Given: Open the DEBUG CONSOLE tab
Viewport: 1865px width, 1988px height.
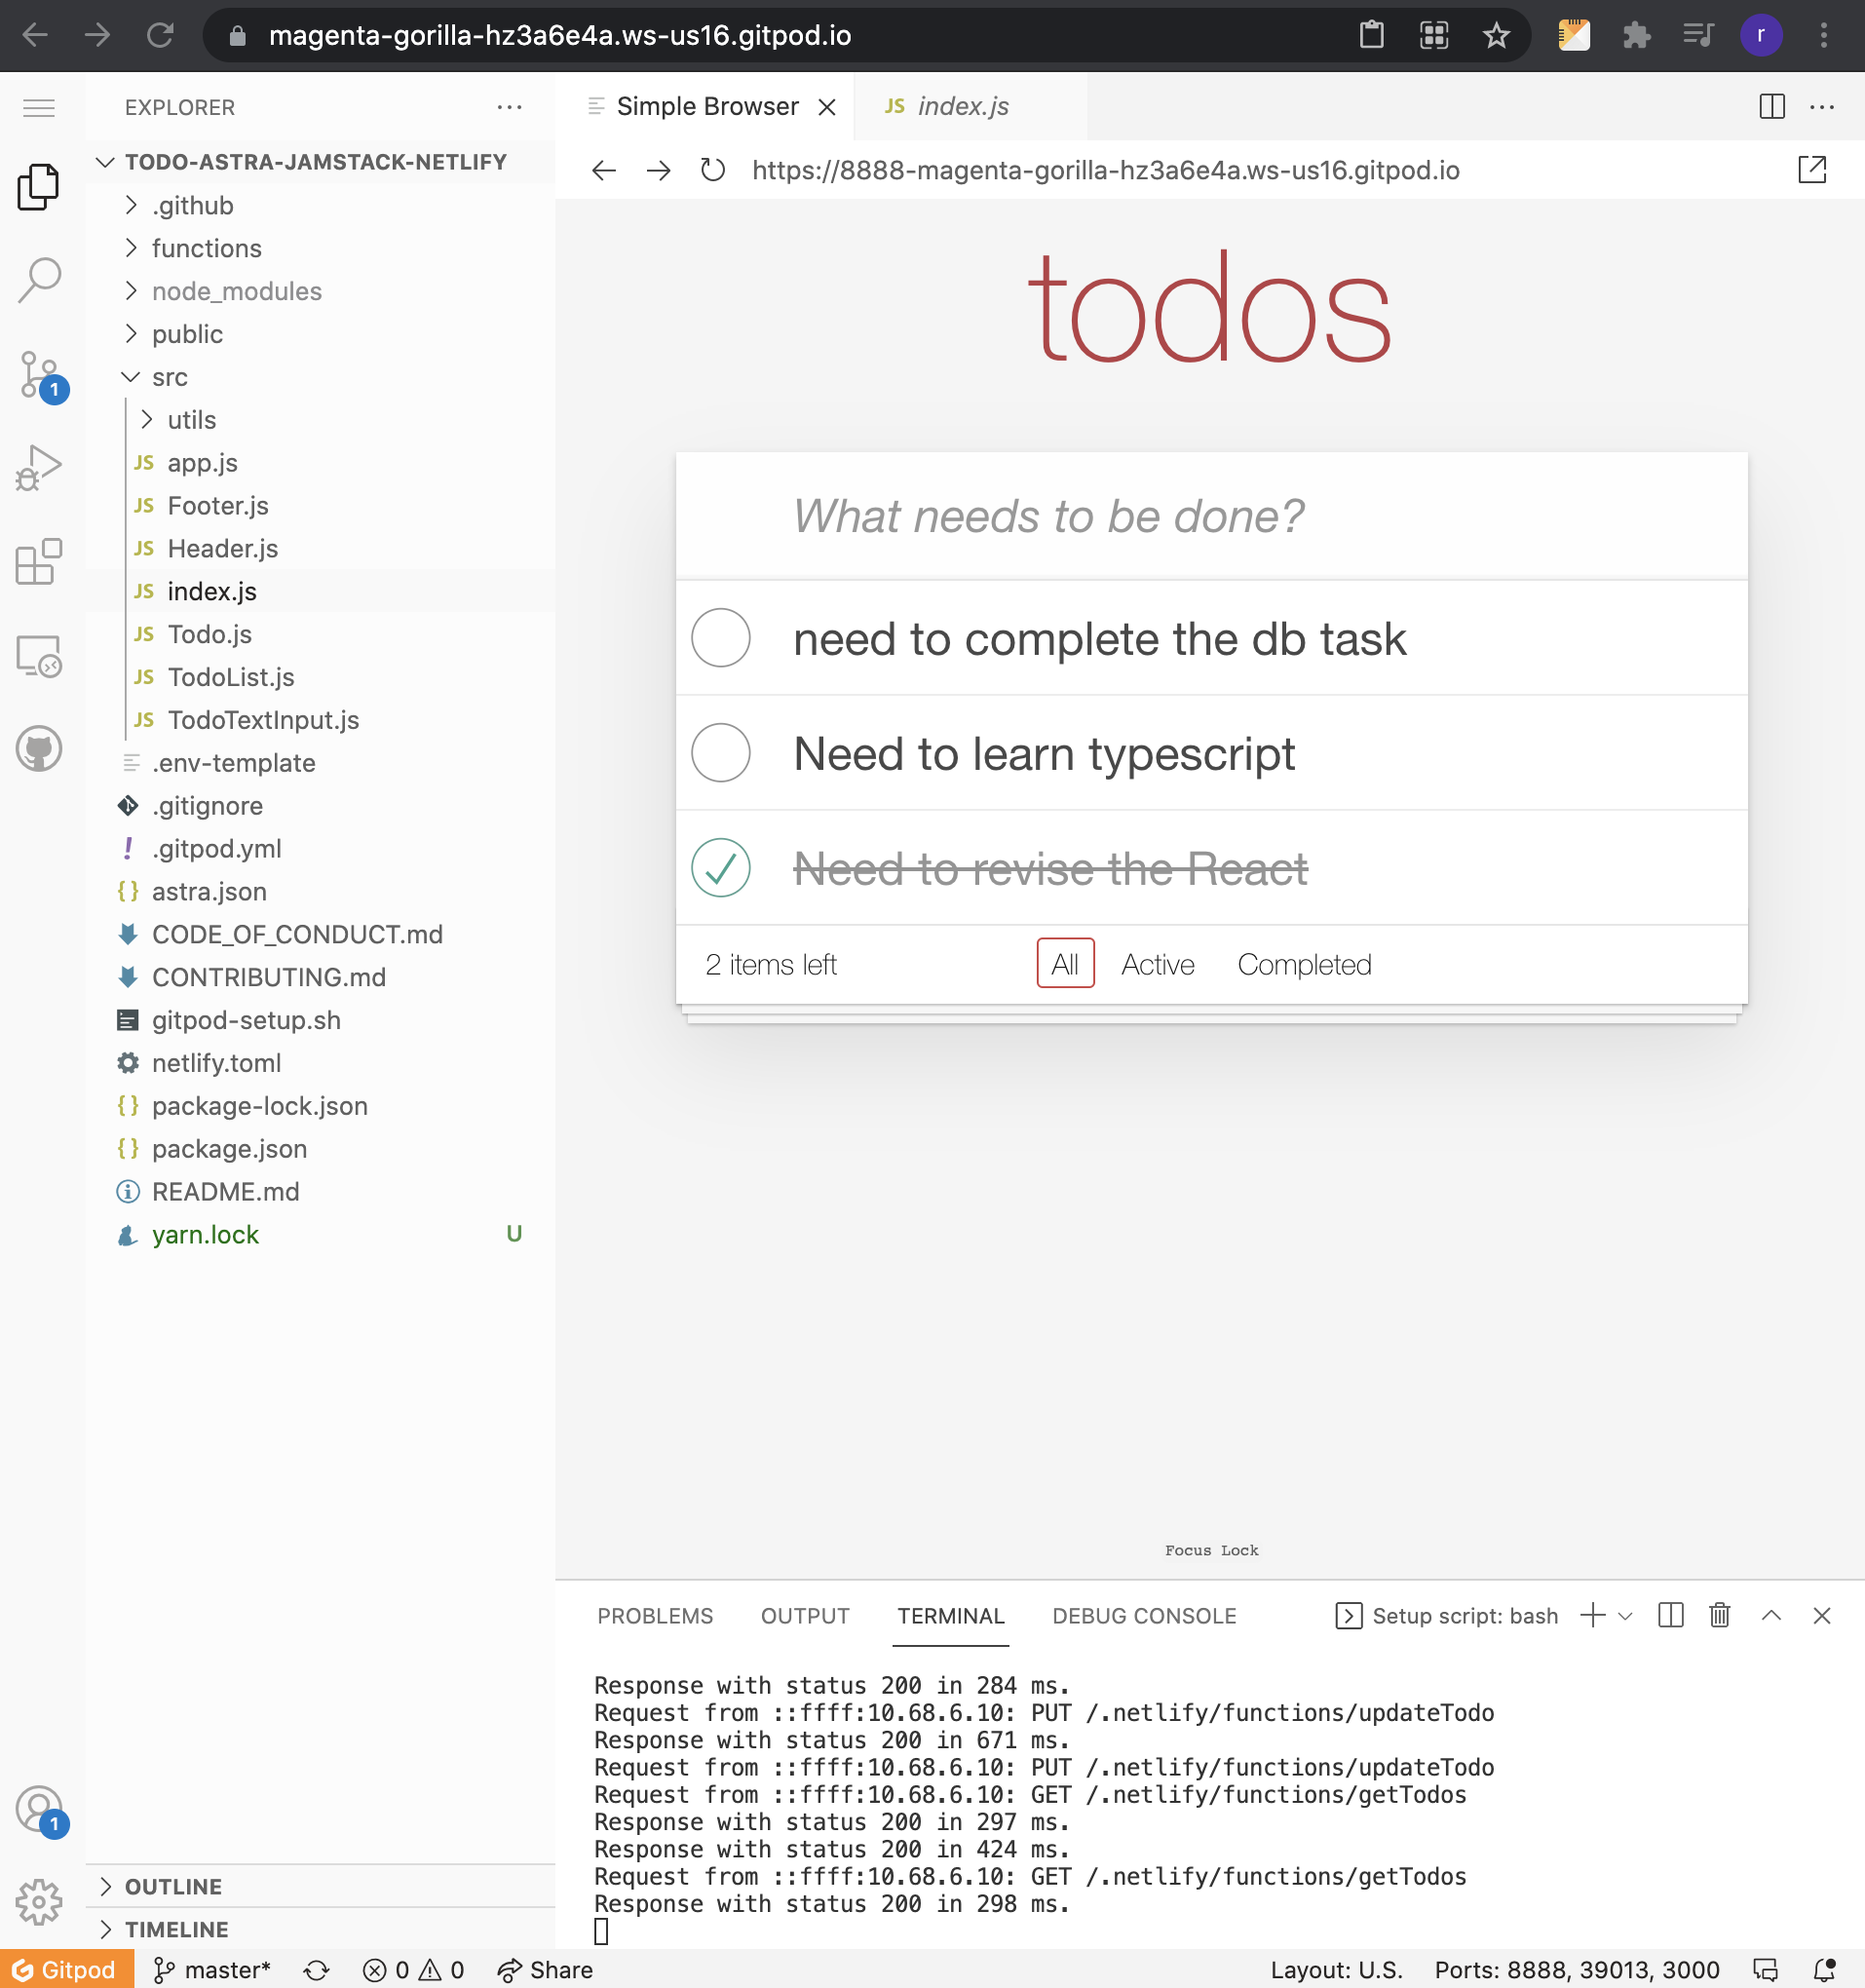Looking at the screenshot, I should tap(1143, 1614).
